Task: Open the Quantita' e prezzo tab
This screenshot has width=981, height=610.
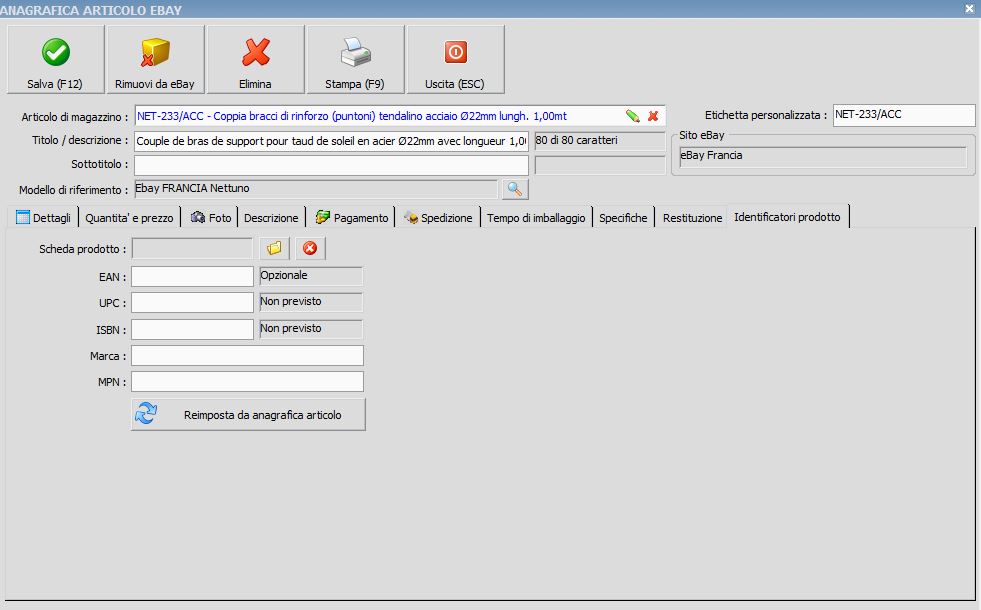Action: [x=129, y=218]
